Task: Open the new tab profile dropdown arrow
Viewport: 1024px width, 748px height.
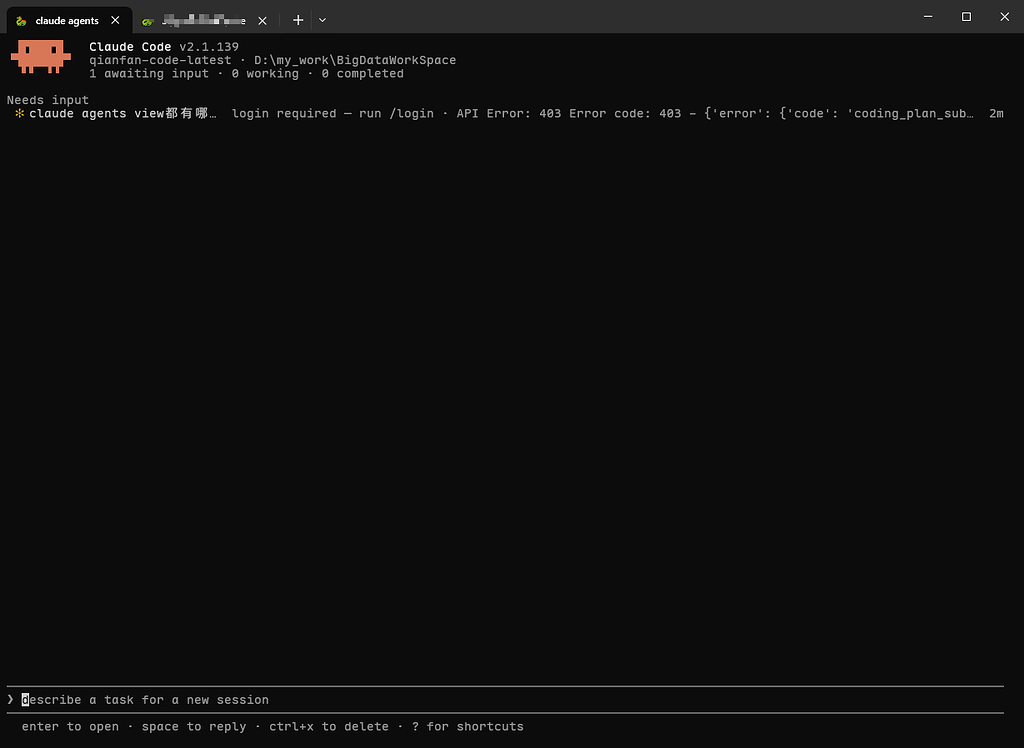Action: (323, 20)
